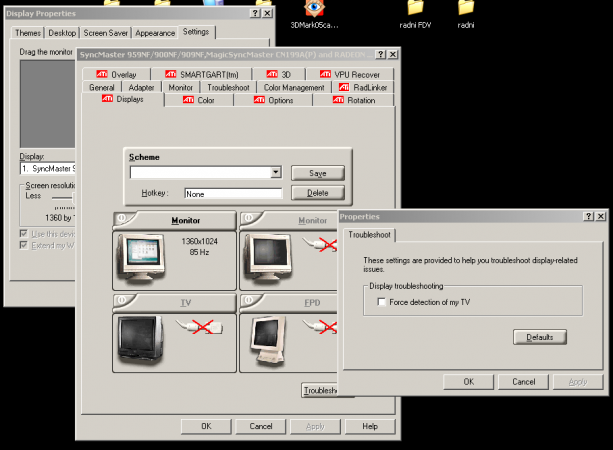Click the Hotkey input field showing None
This screenshot has width=613, height=450.
tap(233, 194)
